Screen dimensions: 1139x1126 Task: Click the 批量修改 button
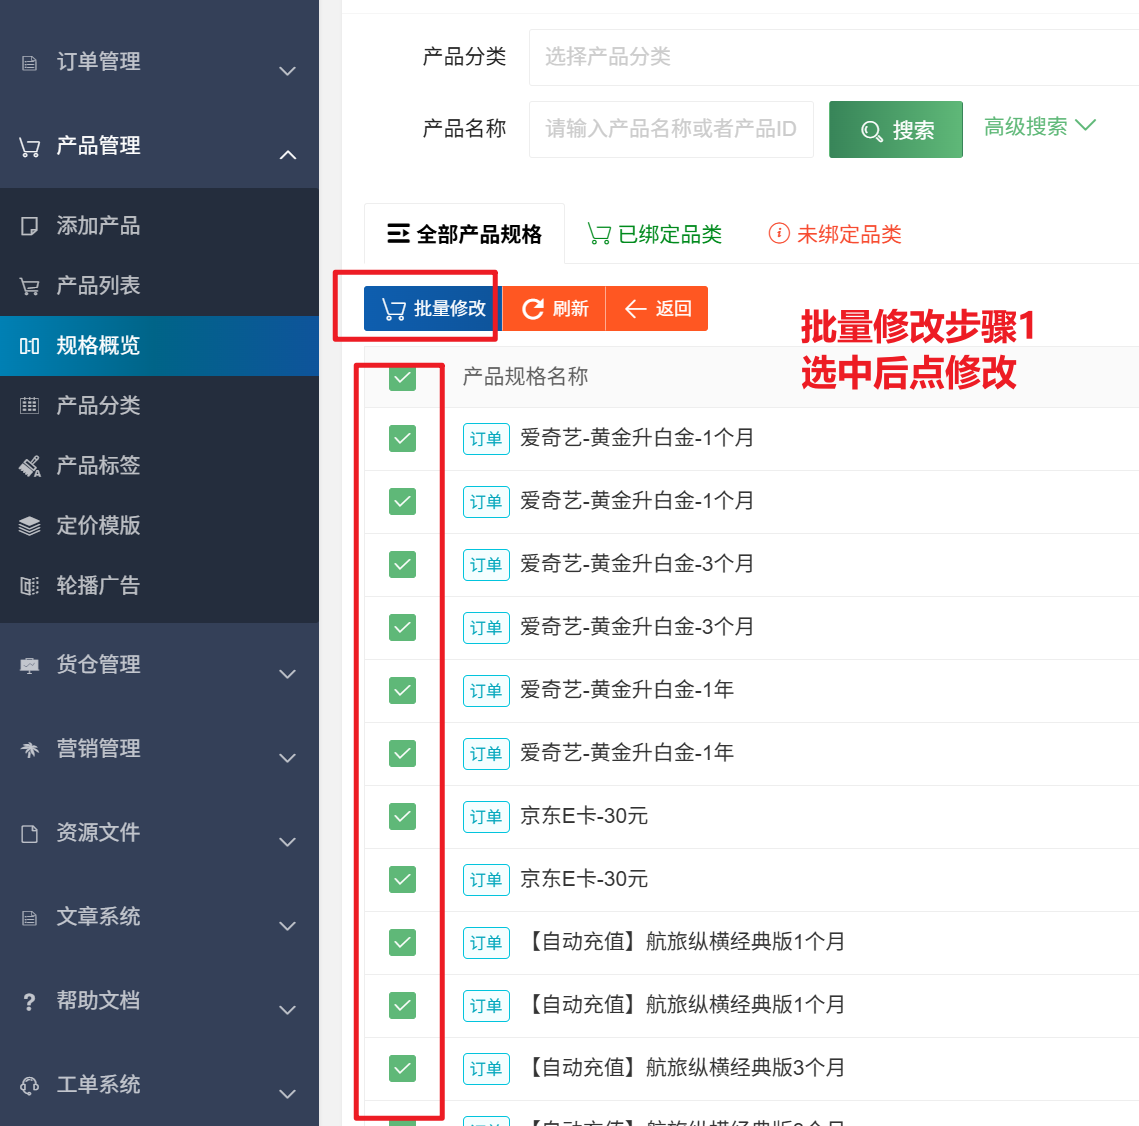433,309
